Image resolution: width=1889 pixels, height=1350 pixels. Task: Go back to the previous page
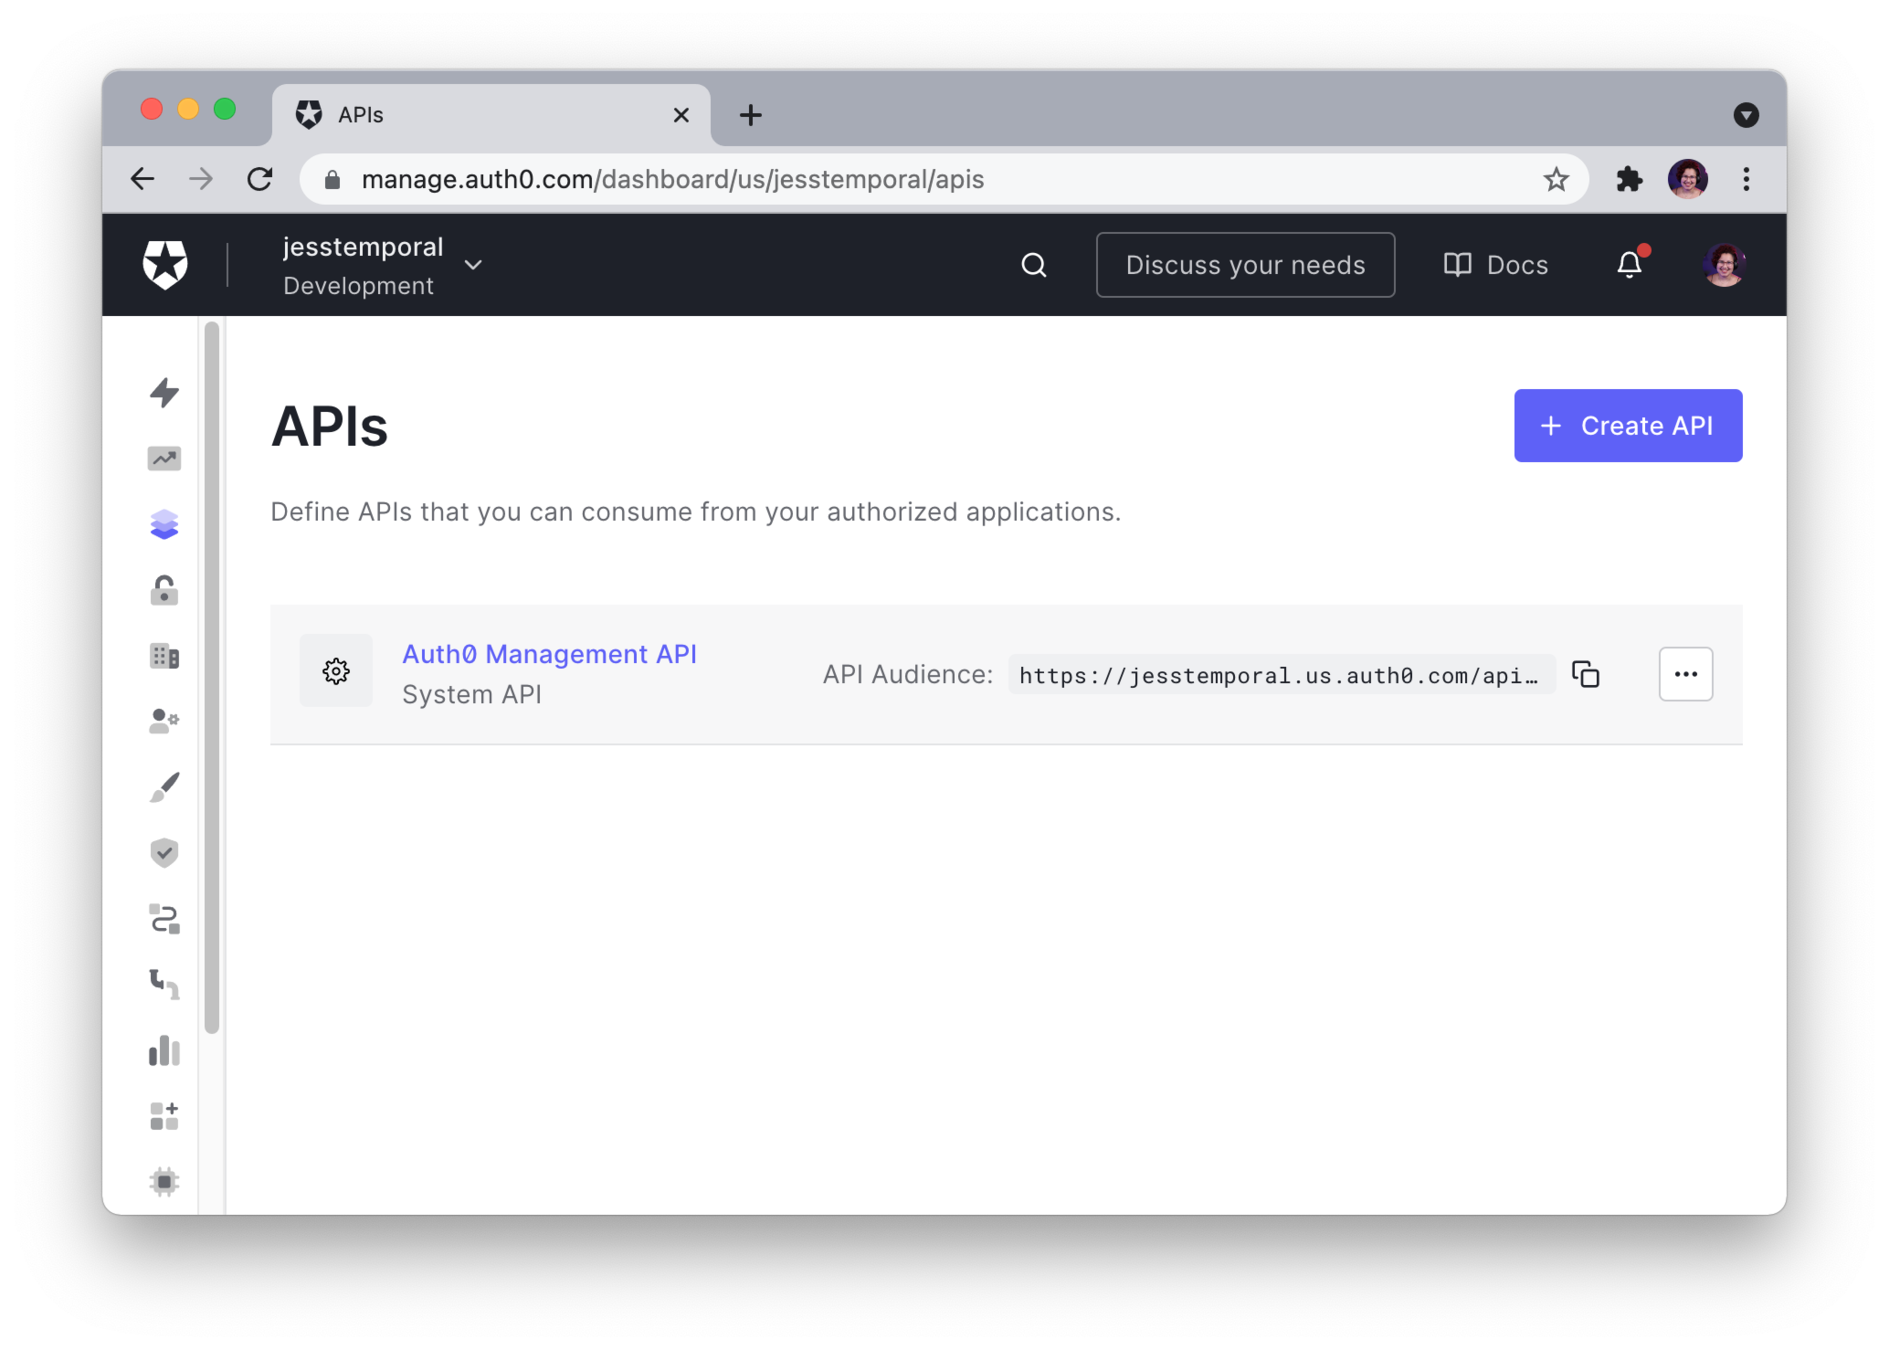pos(143,179)
